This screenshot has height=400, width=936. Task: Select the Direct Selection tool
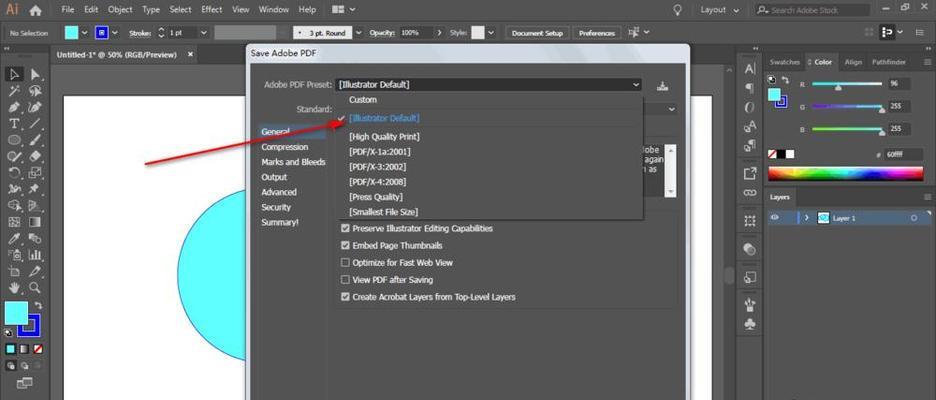coord(35,75)
